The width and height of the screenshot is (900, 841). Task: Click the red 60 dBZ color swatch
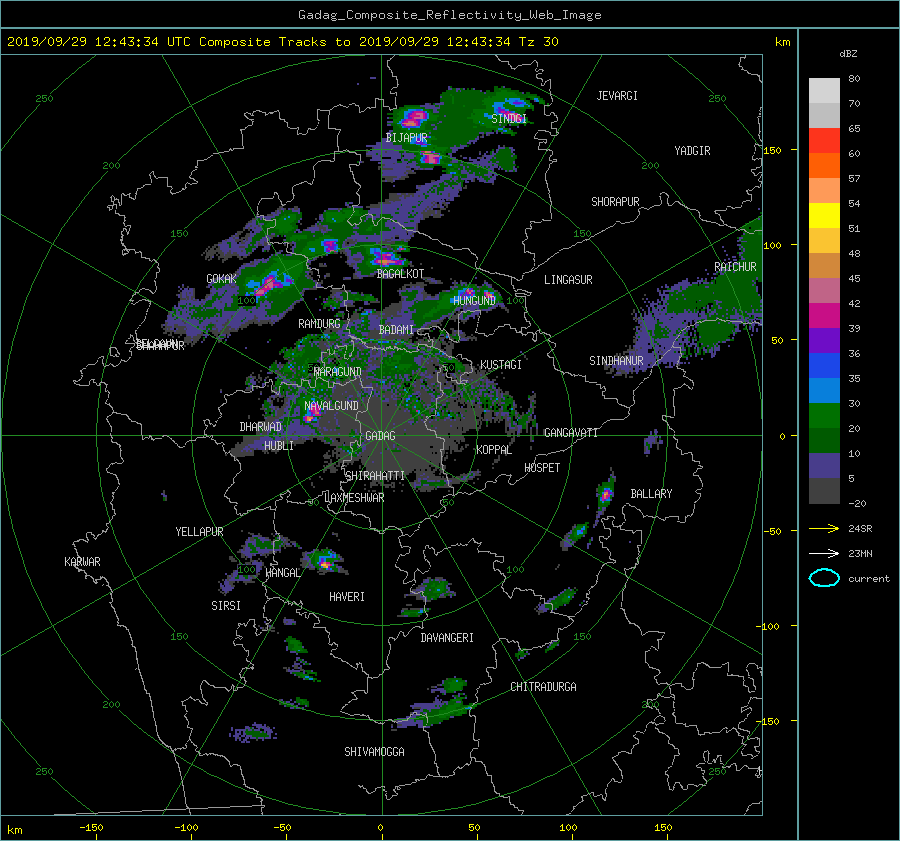point(824,140)
